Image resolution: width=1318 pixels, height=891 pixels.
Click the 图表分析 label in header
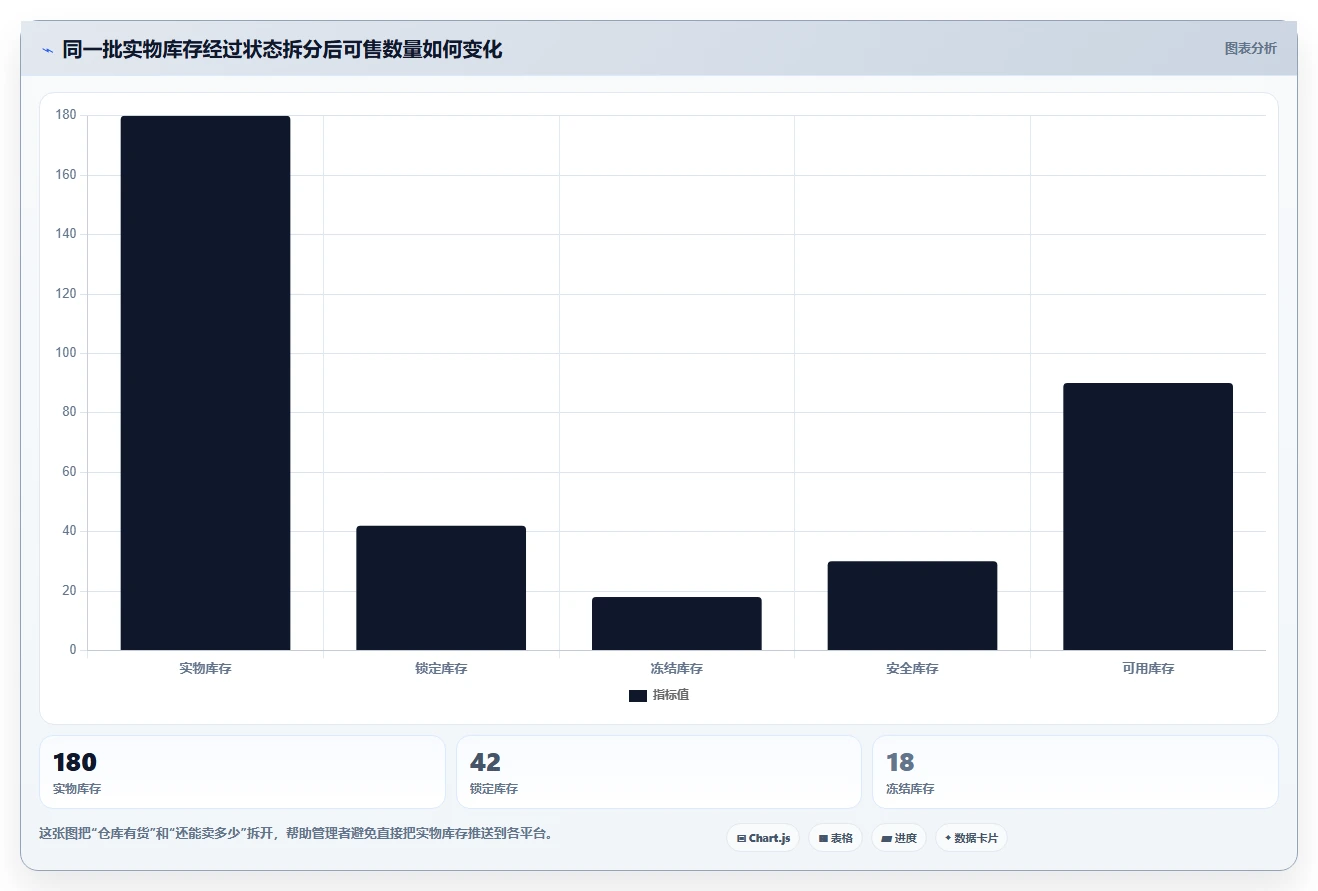coord(1250,48)
